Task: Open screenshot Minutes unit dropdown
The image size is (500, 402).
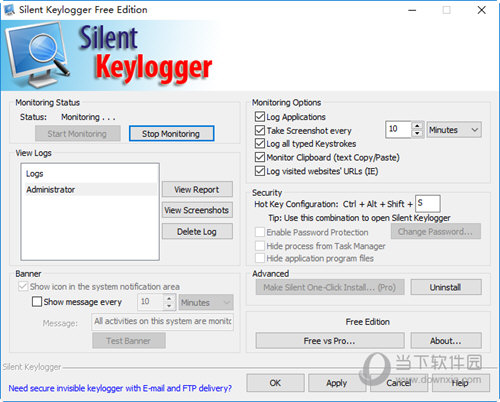Action: [454, 130]
